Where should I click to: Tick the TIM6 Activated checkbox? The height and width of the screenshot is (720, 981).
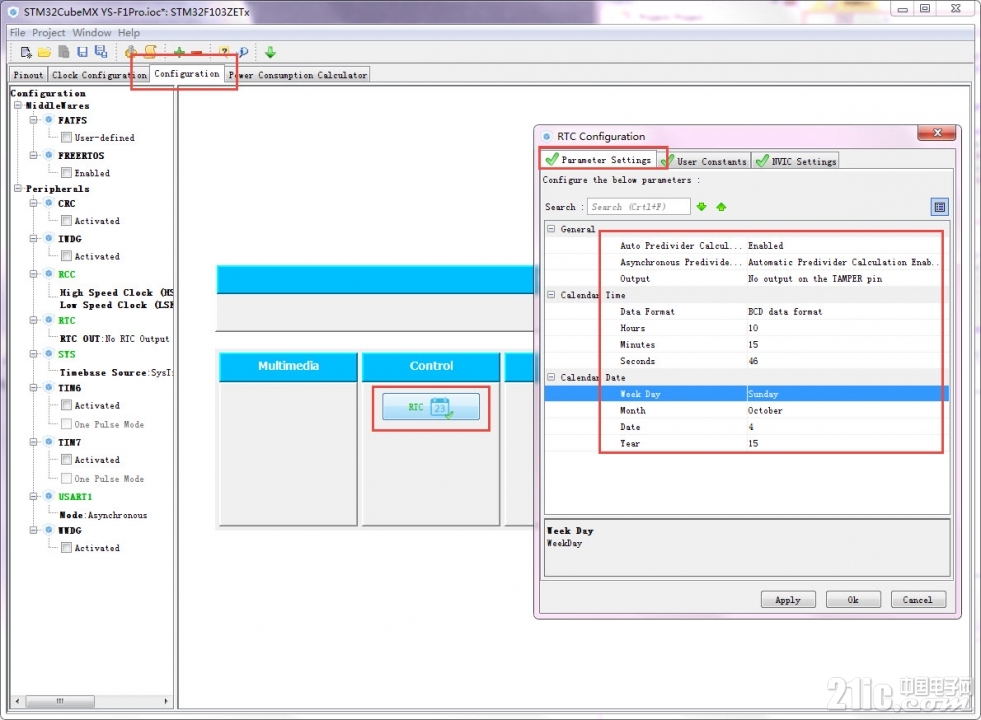point(66,405)
